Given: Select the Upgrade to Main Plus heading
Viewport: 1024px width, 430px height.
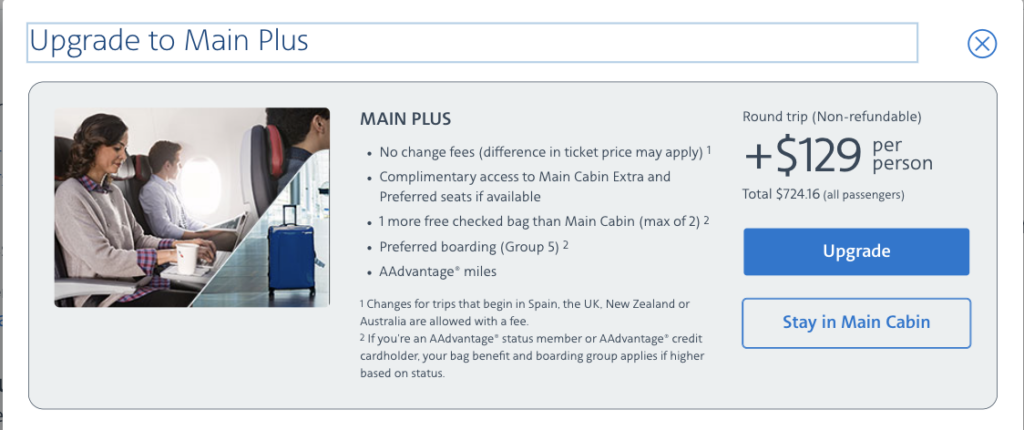Looking at the screenshot, I should click(x=168, y=41).
